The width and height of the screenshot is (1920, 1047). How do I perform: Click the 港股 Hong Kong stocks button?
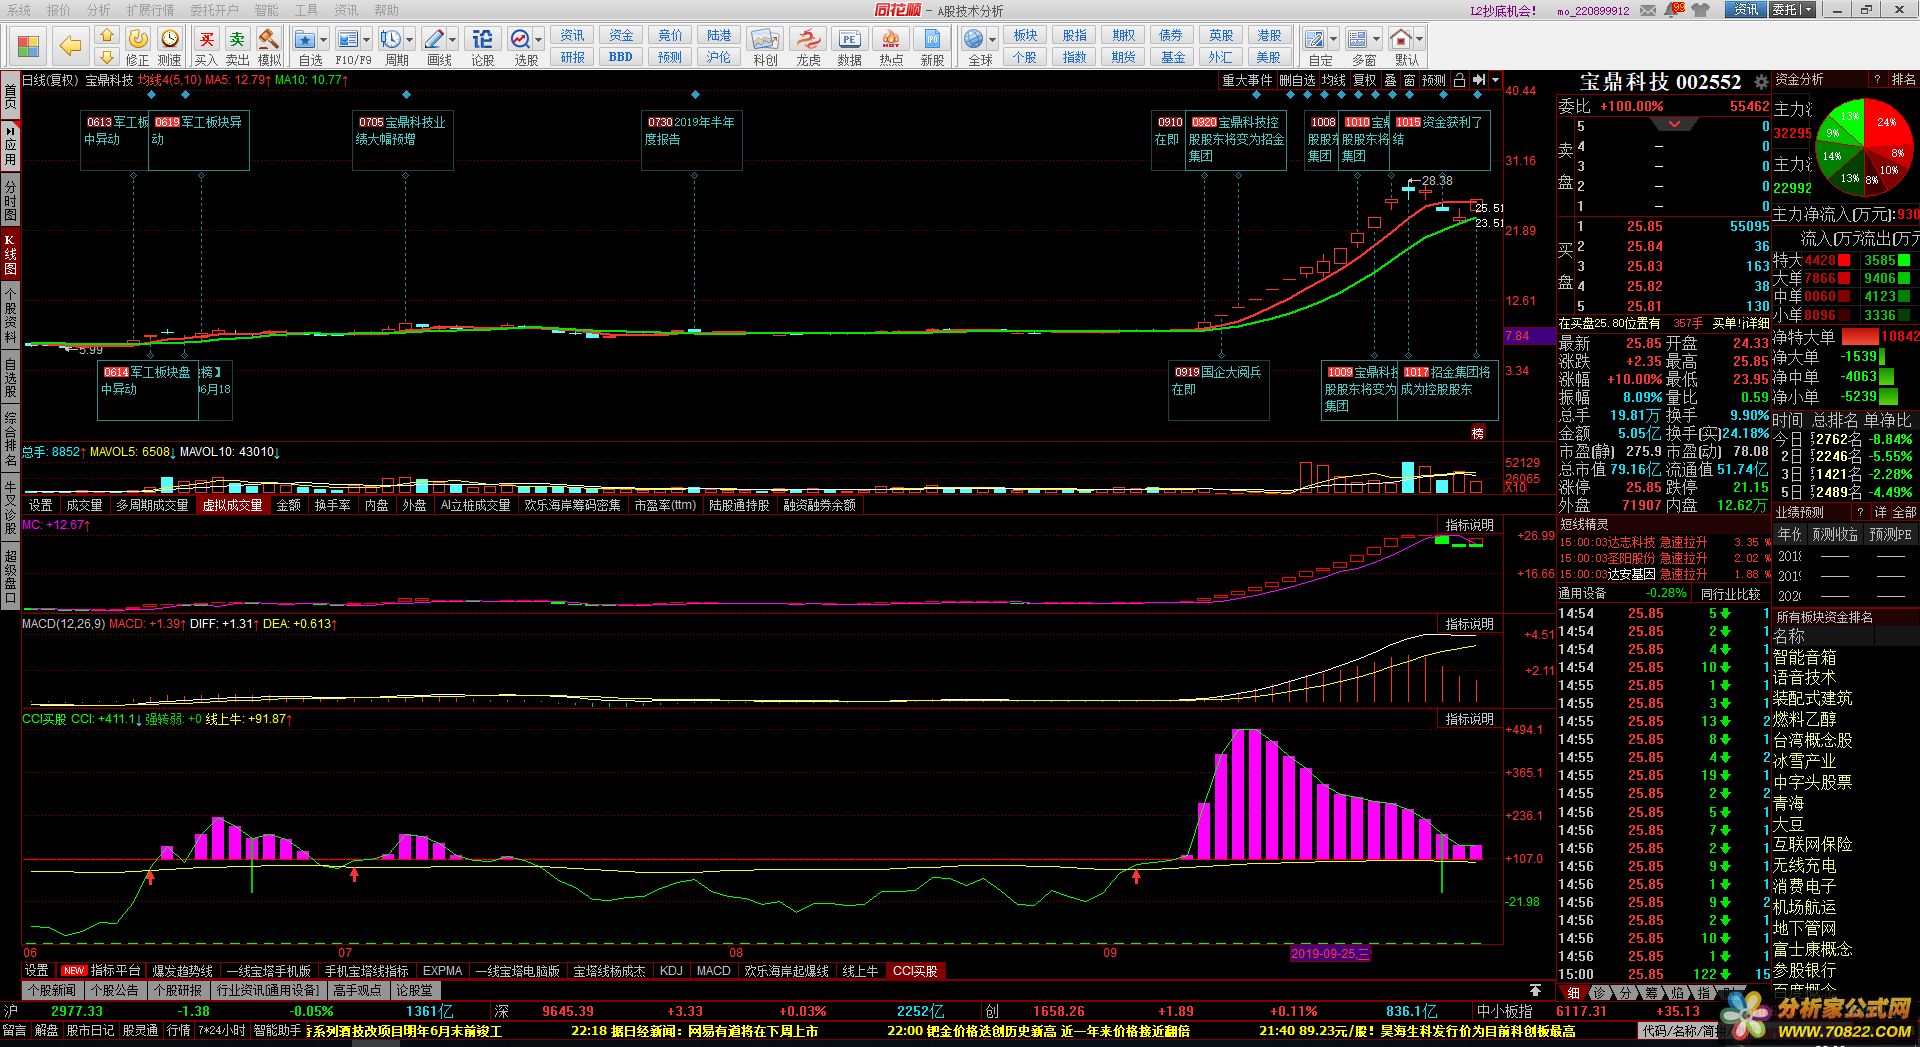(x=1268, y=35)
